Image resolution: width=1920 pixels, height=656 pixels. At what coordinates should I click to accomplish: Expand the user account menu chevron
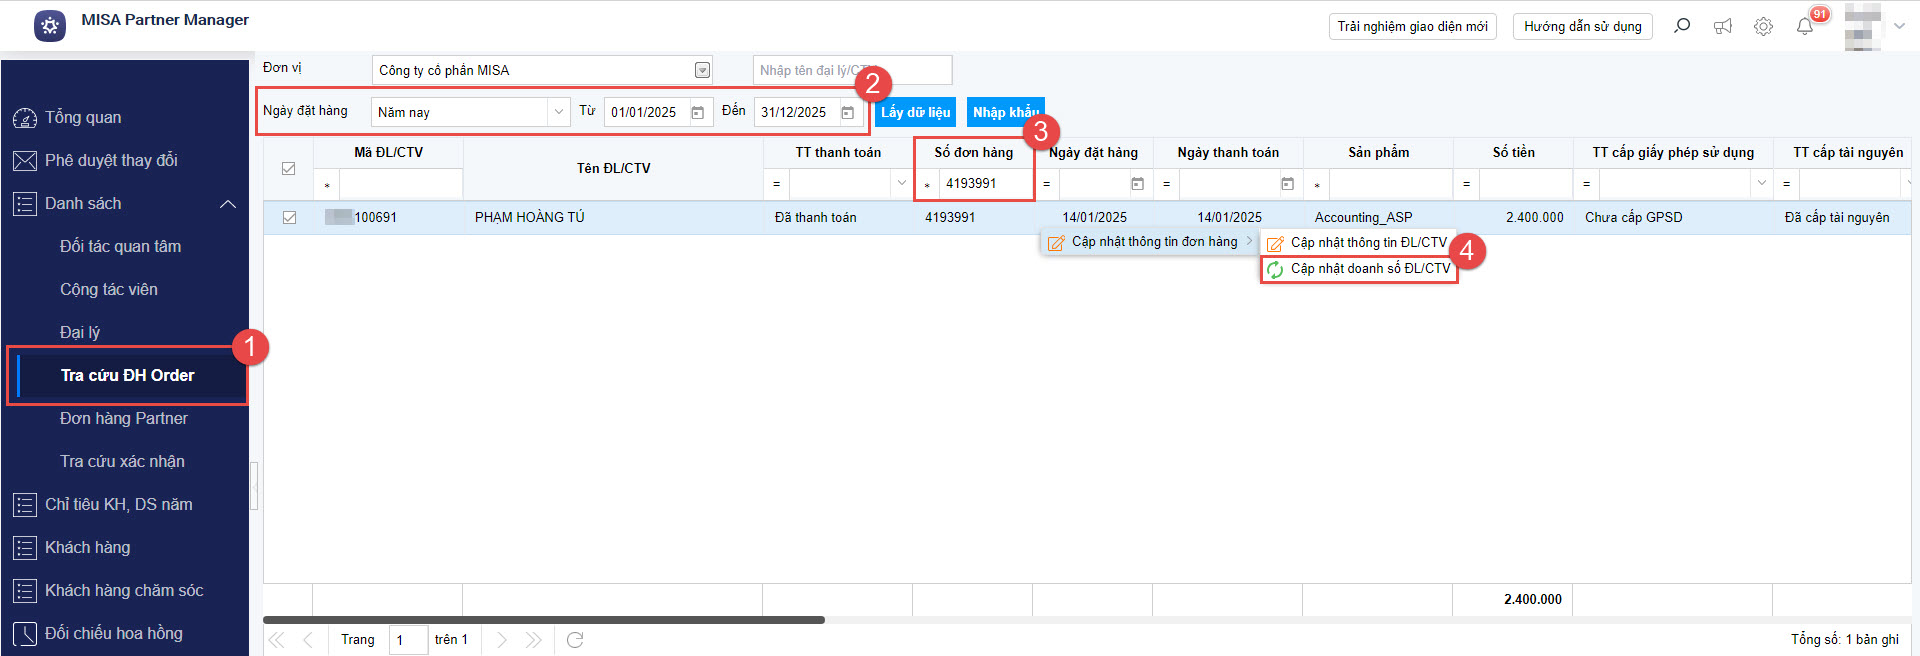tap(1899, 27)
